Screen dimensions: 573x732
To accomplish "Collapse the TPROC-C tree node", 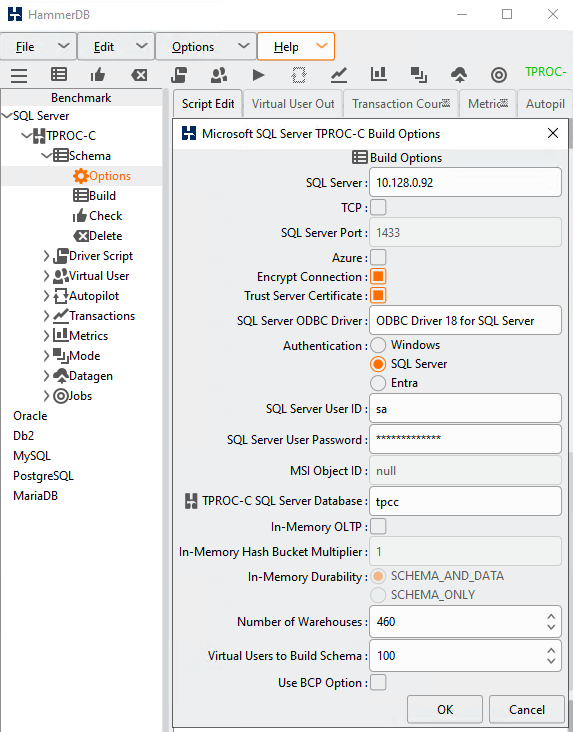I will (x=27, y=136).
